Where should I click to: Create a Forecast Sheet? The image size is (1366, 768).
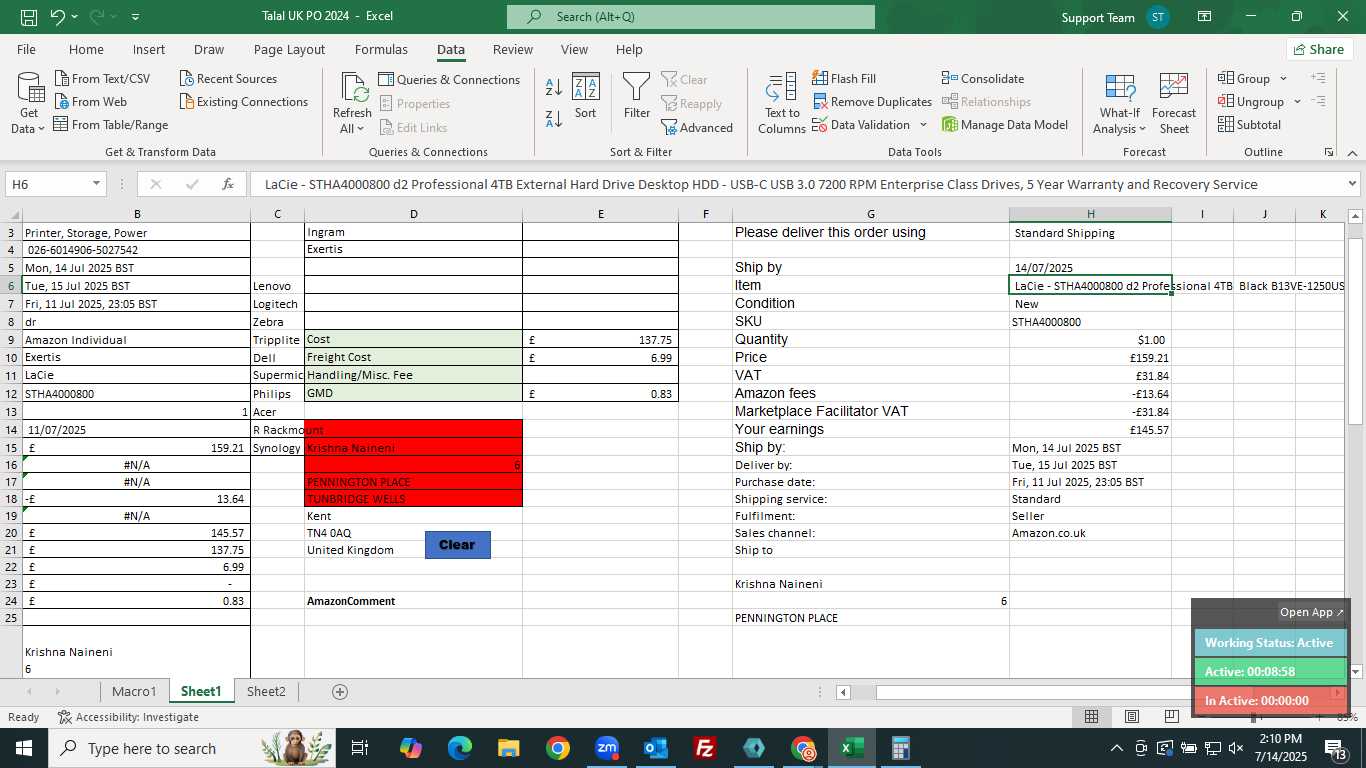1174,103
